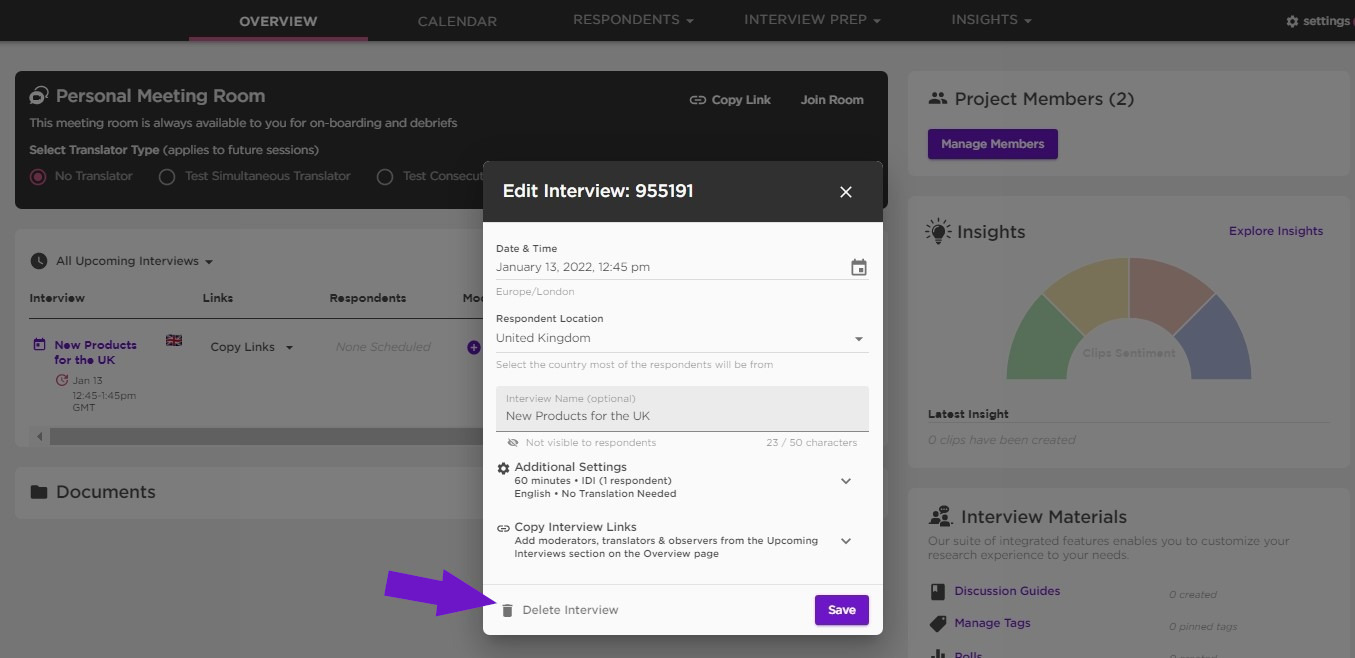Viewport: 1355px width, 658px height.
Task: Click the chain icon next to Copy Link
Action: click(698, 100)
